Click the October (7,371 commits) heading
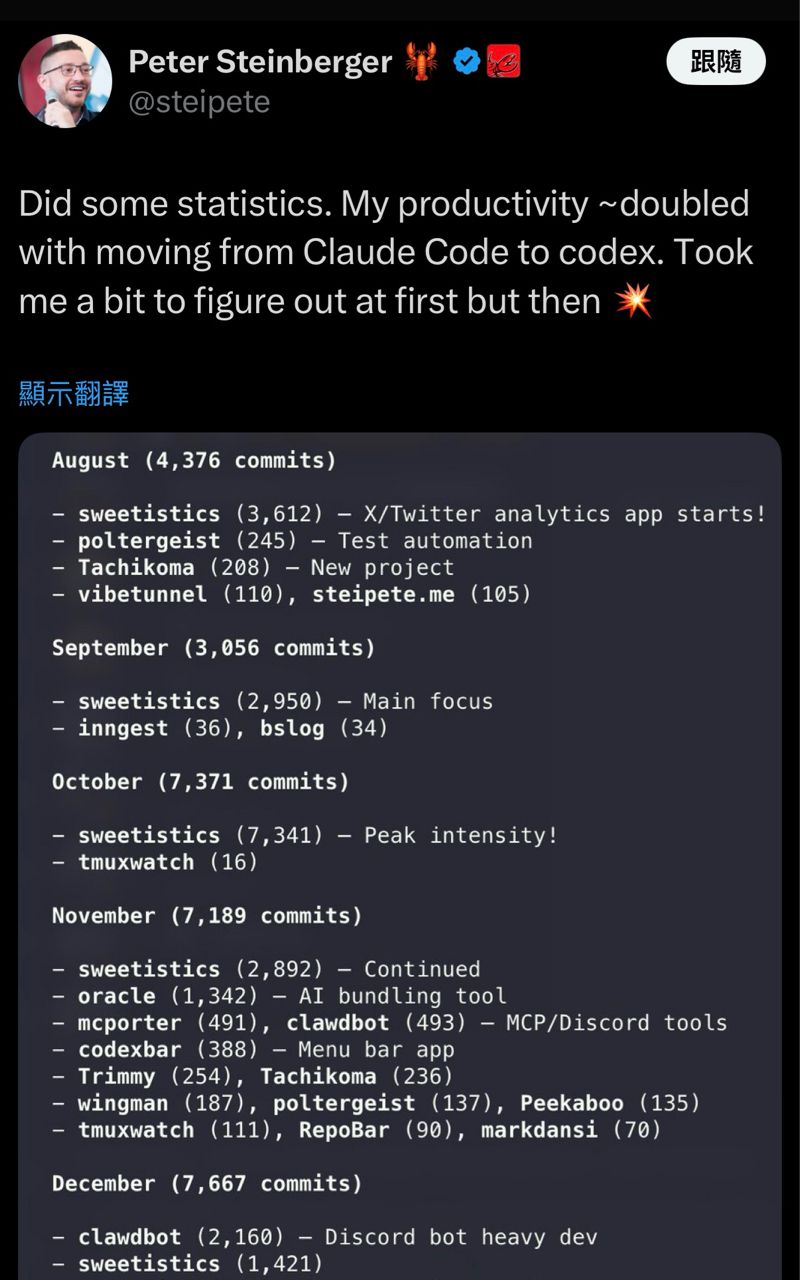Screen dimensions: 800x1280 (x=200, y=781)
